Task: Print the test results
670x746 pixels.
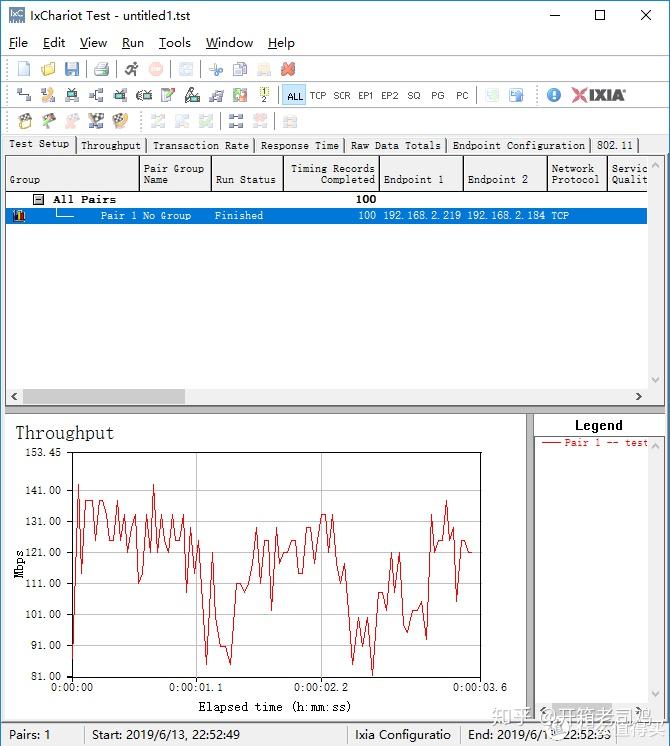Action: 101,69
